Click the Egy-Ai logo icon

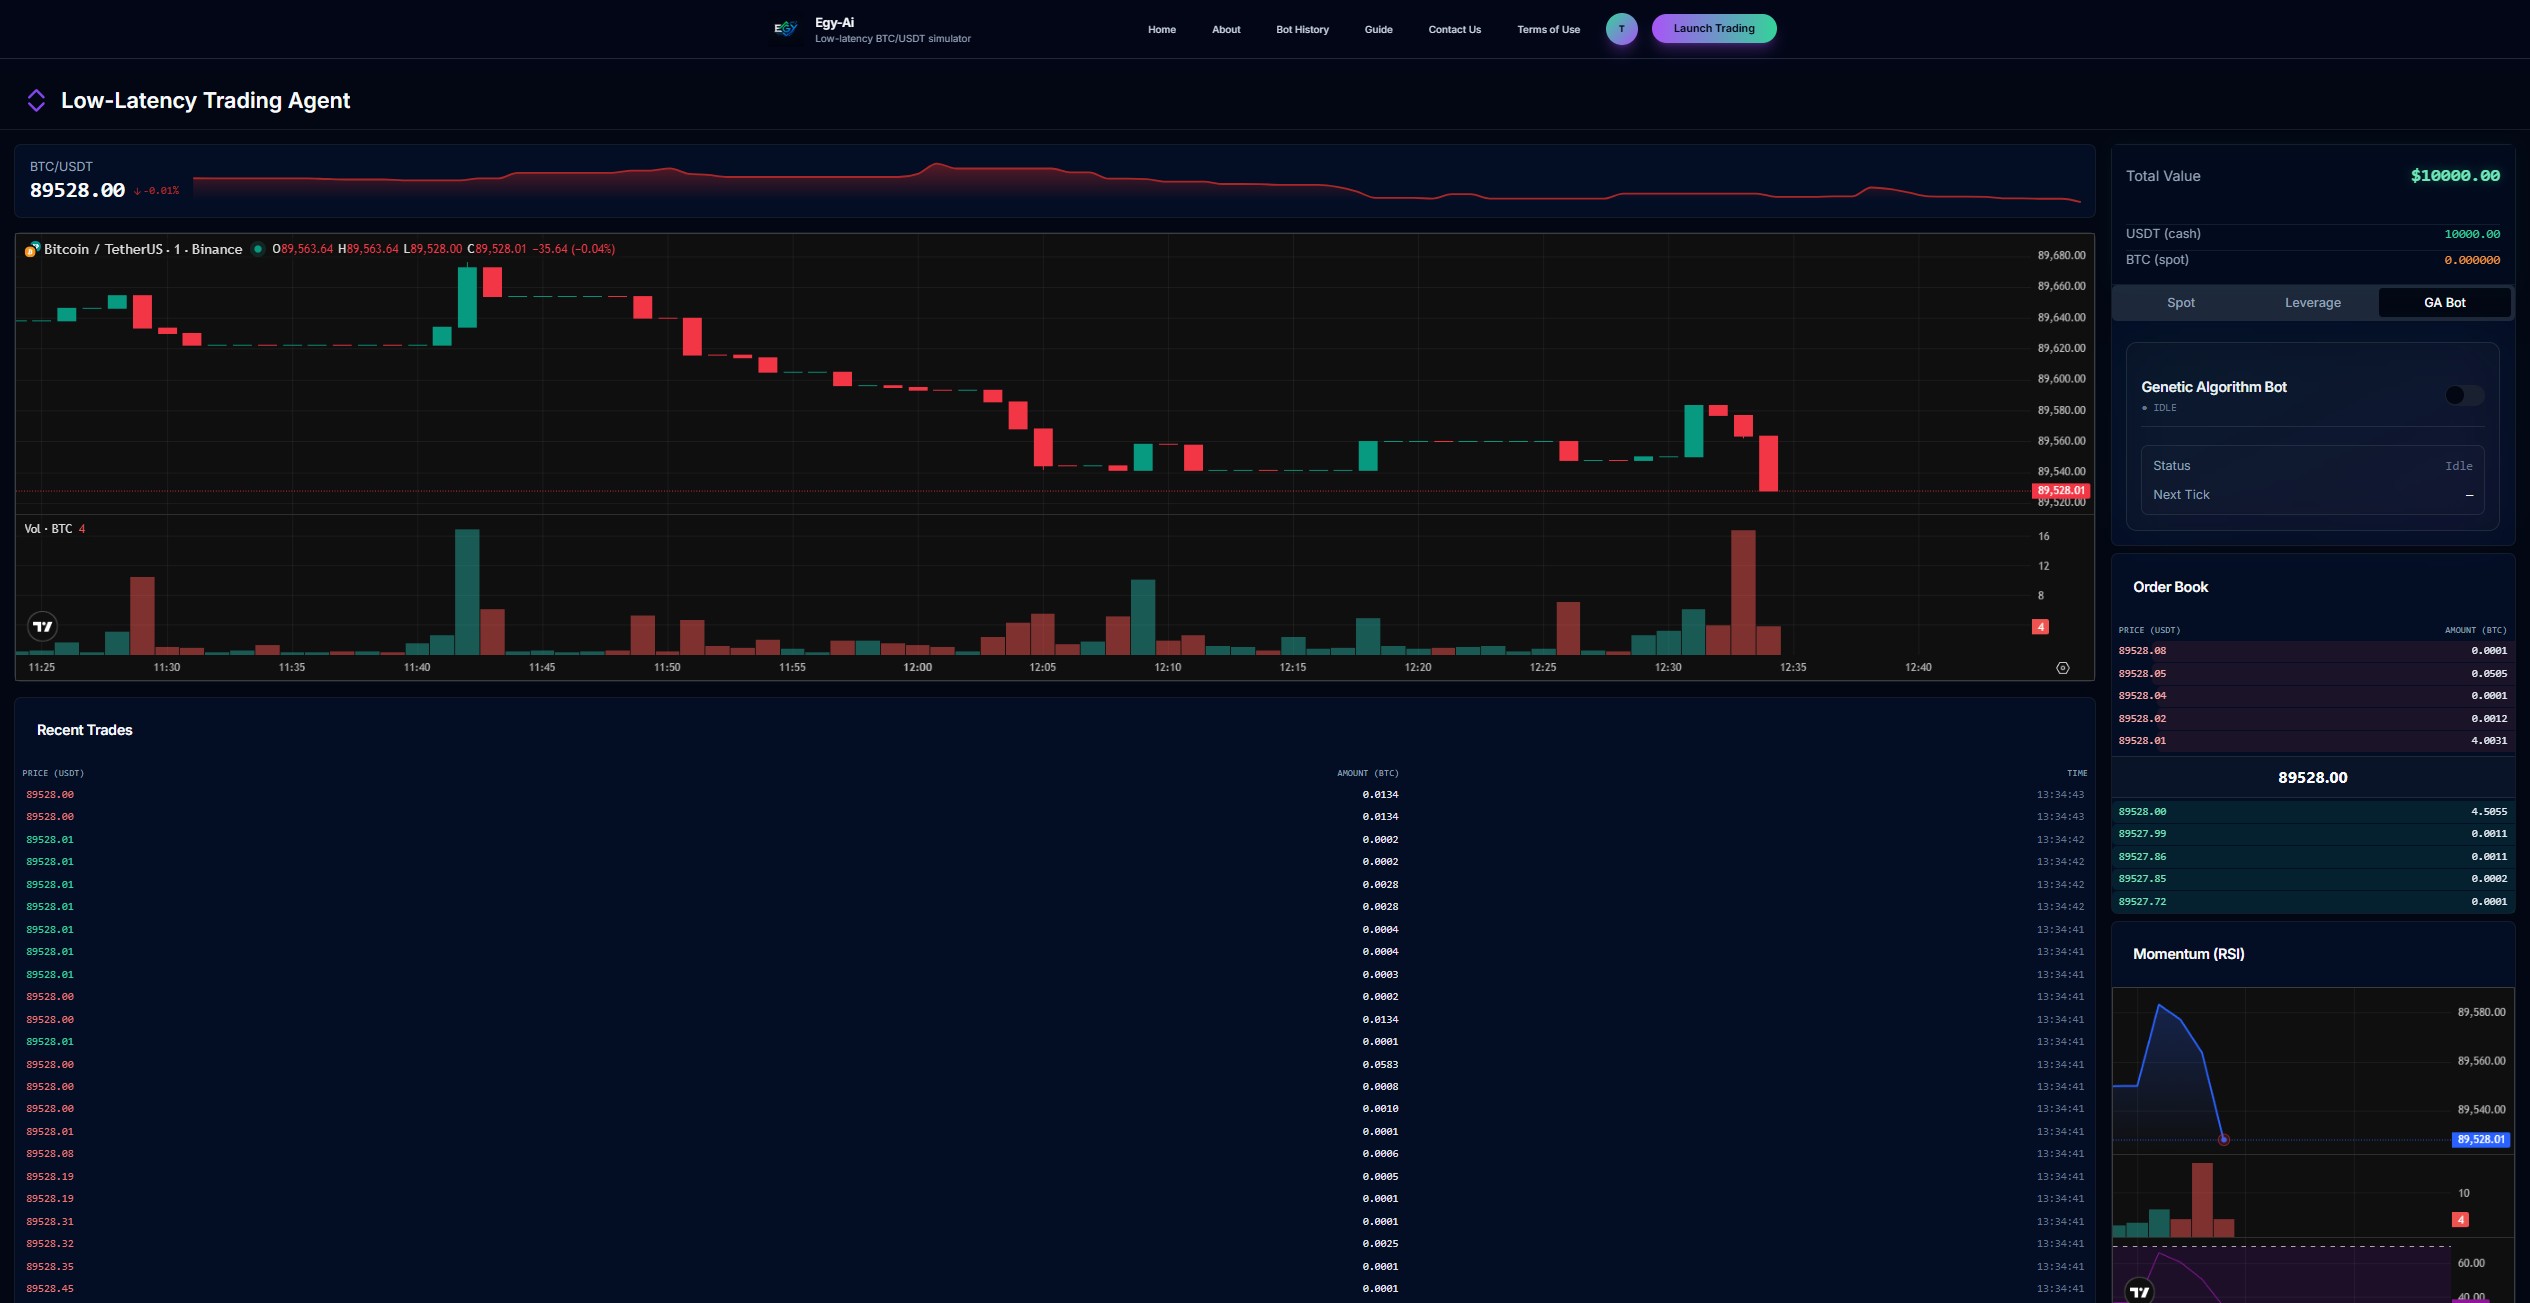pyautogui.click(x=785, y=29)
